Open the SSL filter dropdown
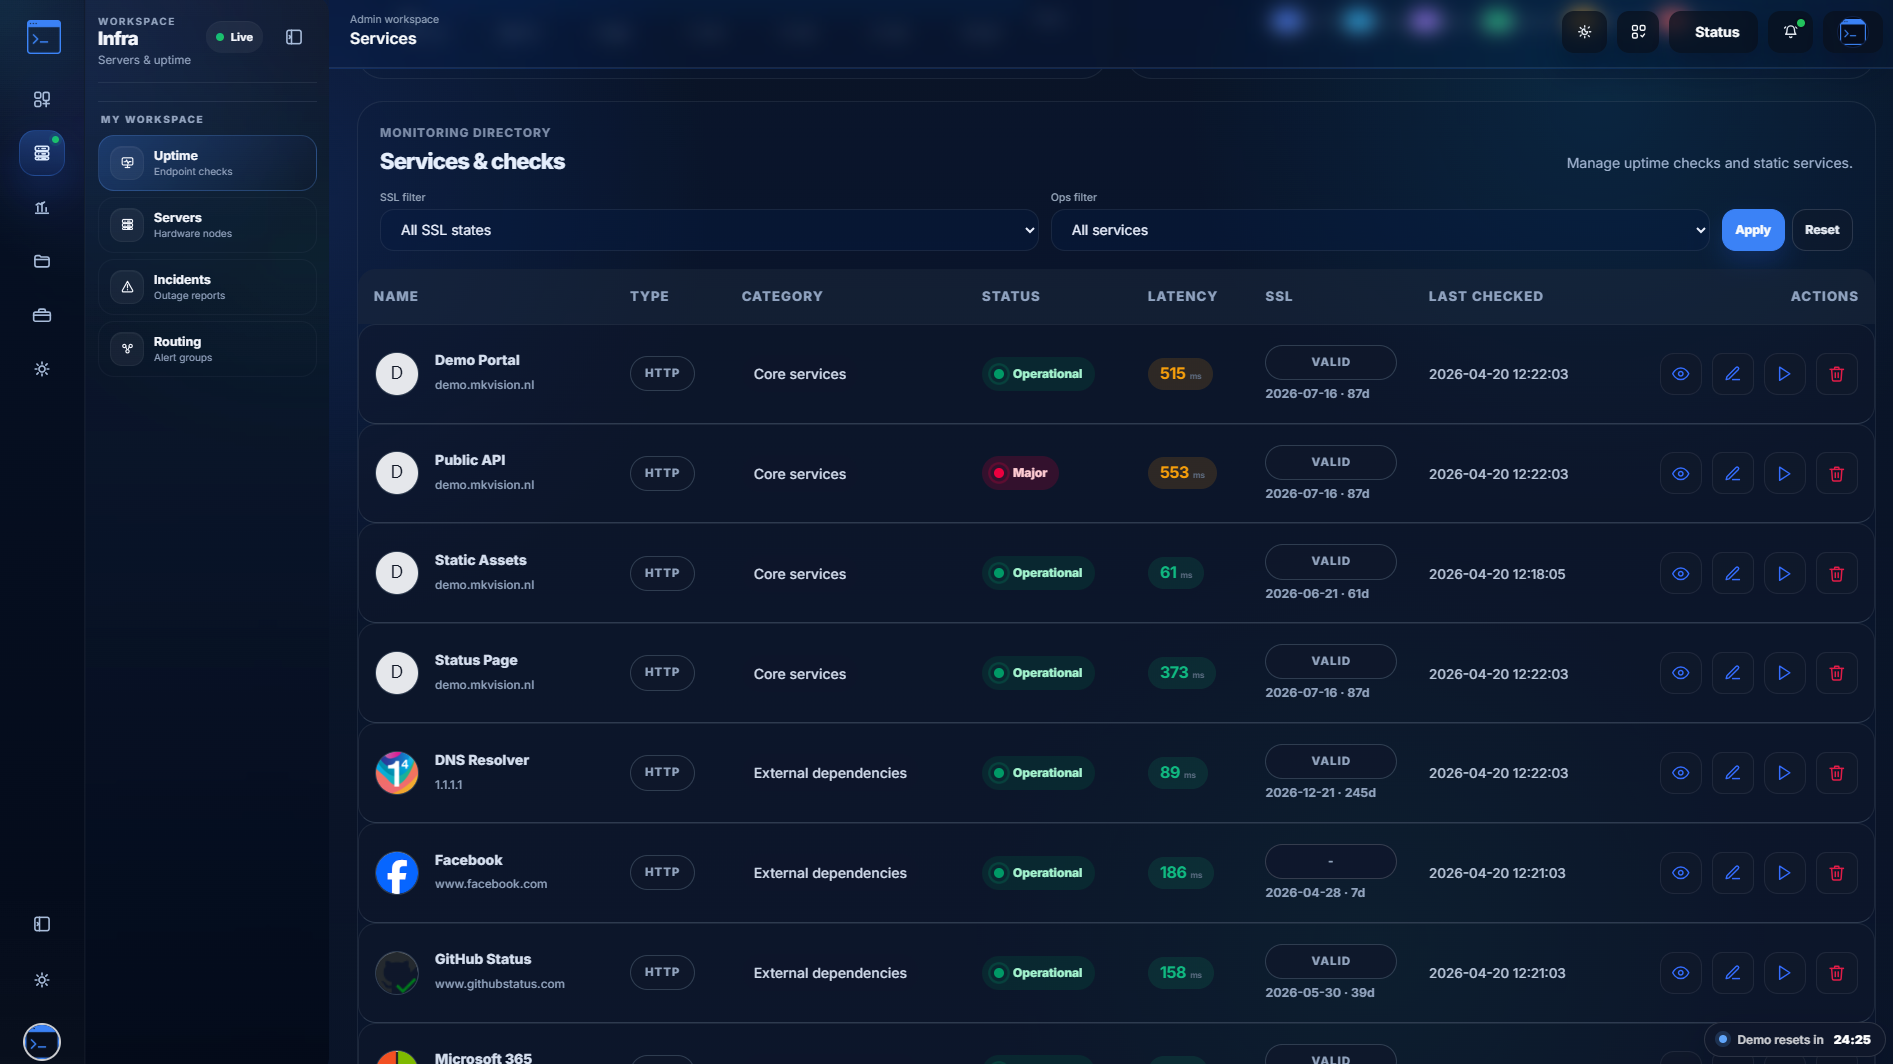Image resolution: width=1893 pixels, height=1064 pixels. [709, 230]
